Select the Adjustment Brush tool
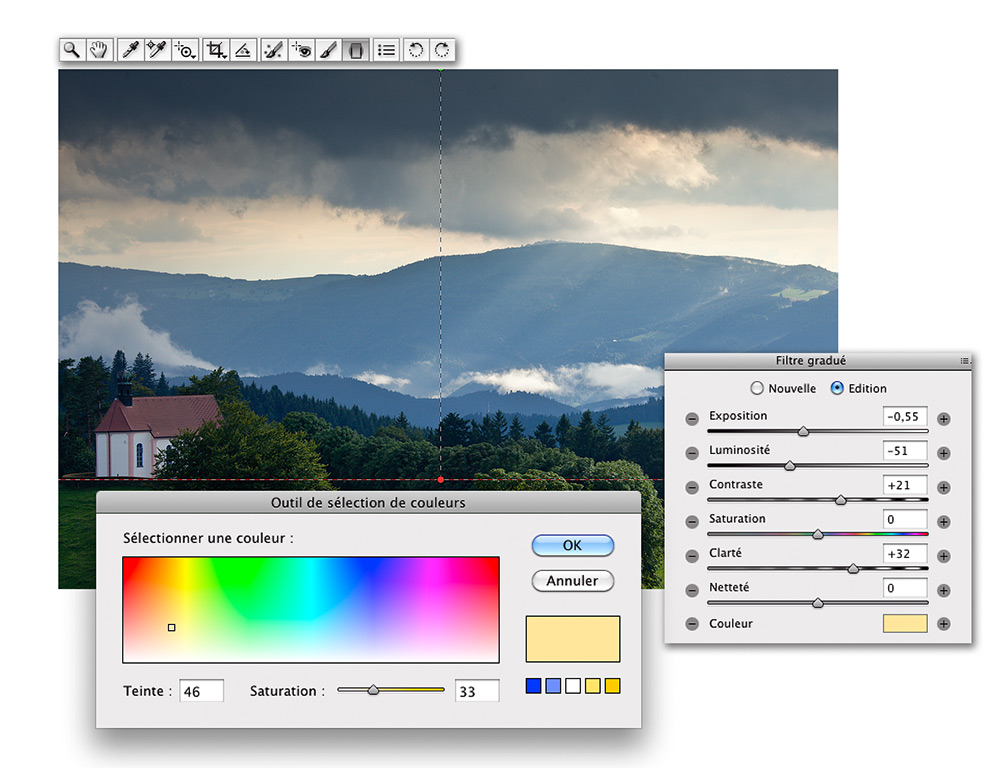Screen dimensions: 1000x768 [x=328, y=50]
